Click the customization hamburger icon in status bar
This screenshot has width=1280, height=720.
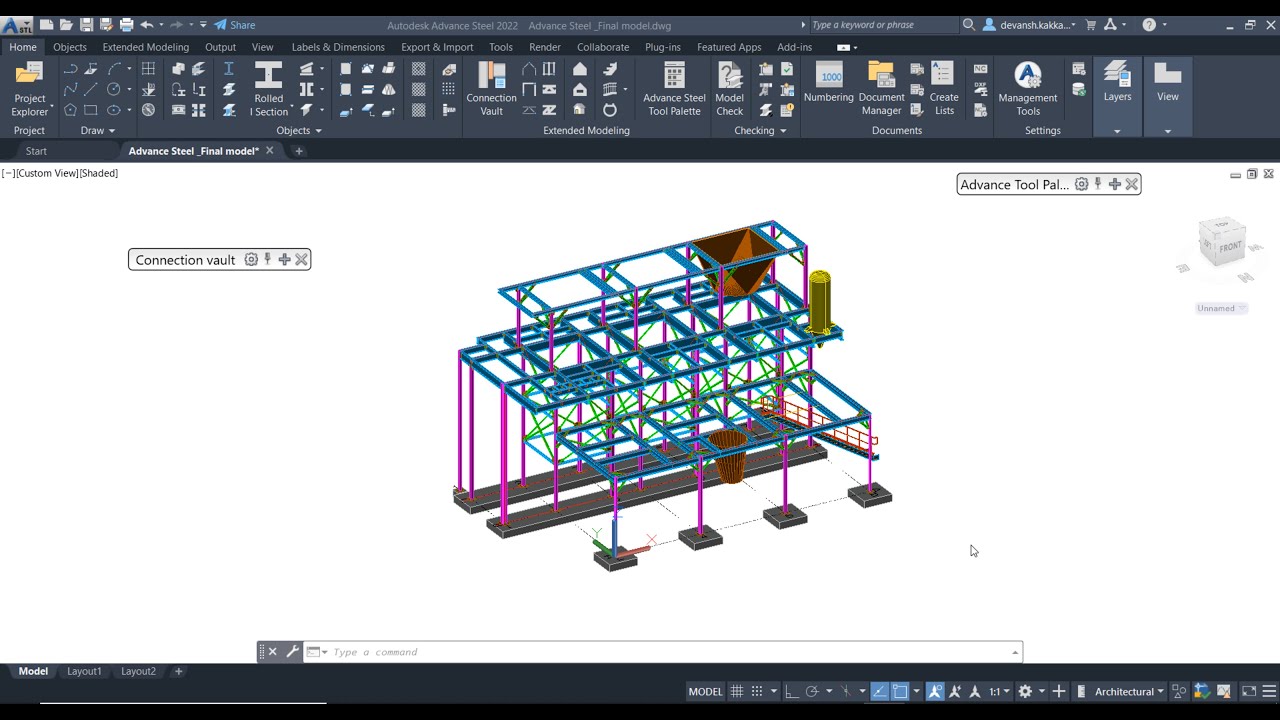1269,691
